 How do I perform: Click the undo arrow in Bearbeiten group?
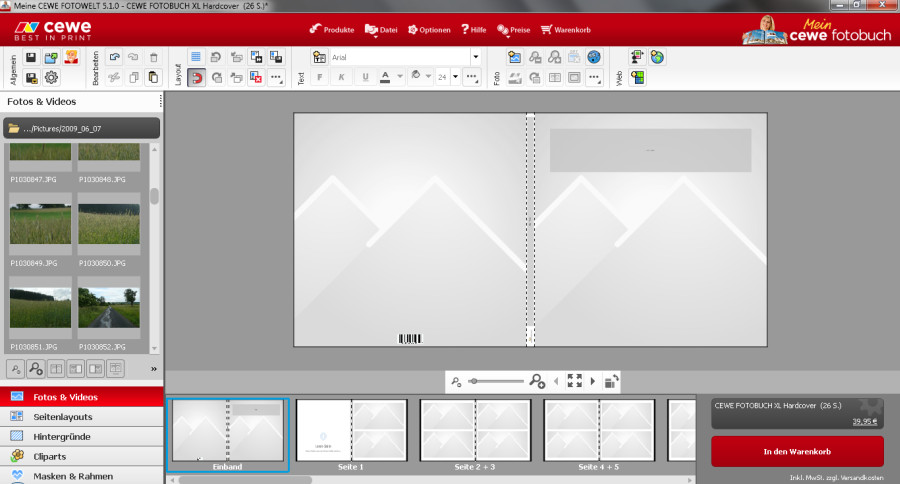tap(114, 58)
